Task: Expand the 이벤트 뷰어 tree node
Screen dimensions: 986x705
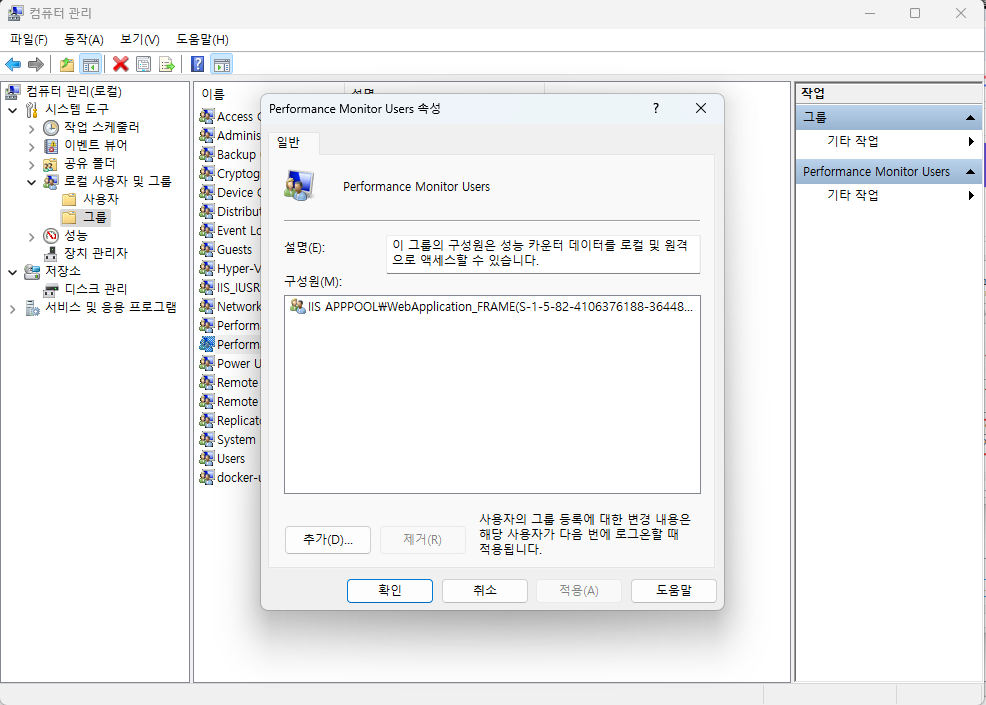Action: [31, 145]
